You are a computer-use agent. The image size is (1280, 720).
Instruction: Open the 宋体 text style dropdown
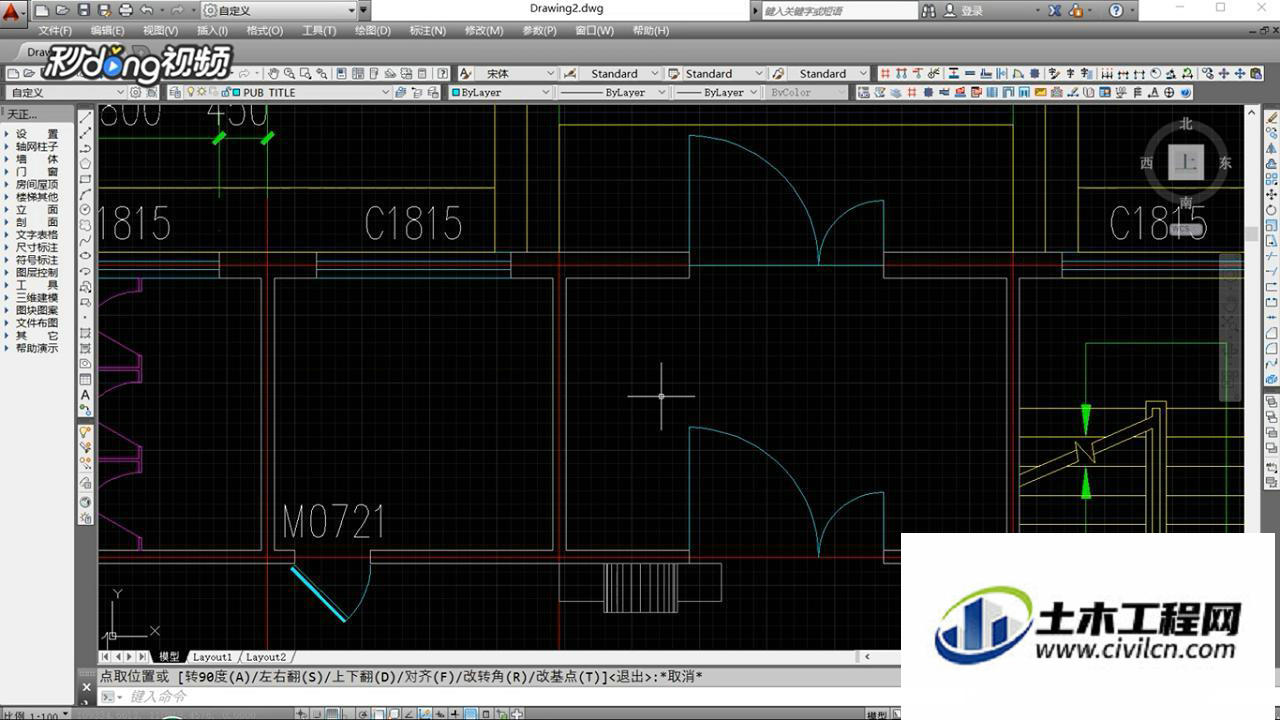pyautogui.click(x=516, y=73)
